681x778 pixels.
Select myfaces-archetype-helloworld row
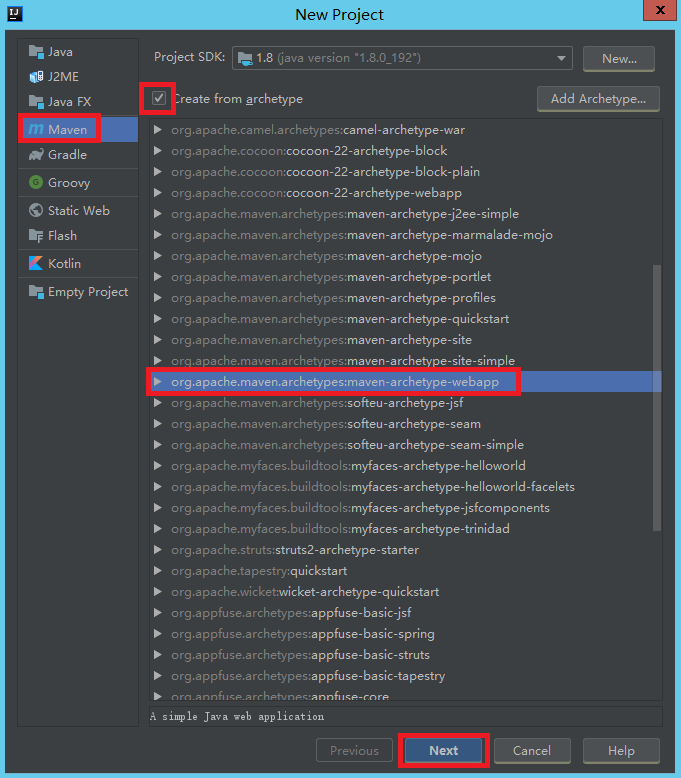pyautogui.click(x=406, y=466)
